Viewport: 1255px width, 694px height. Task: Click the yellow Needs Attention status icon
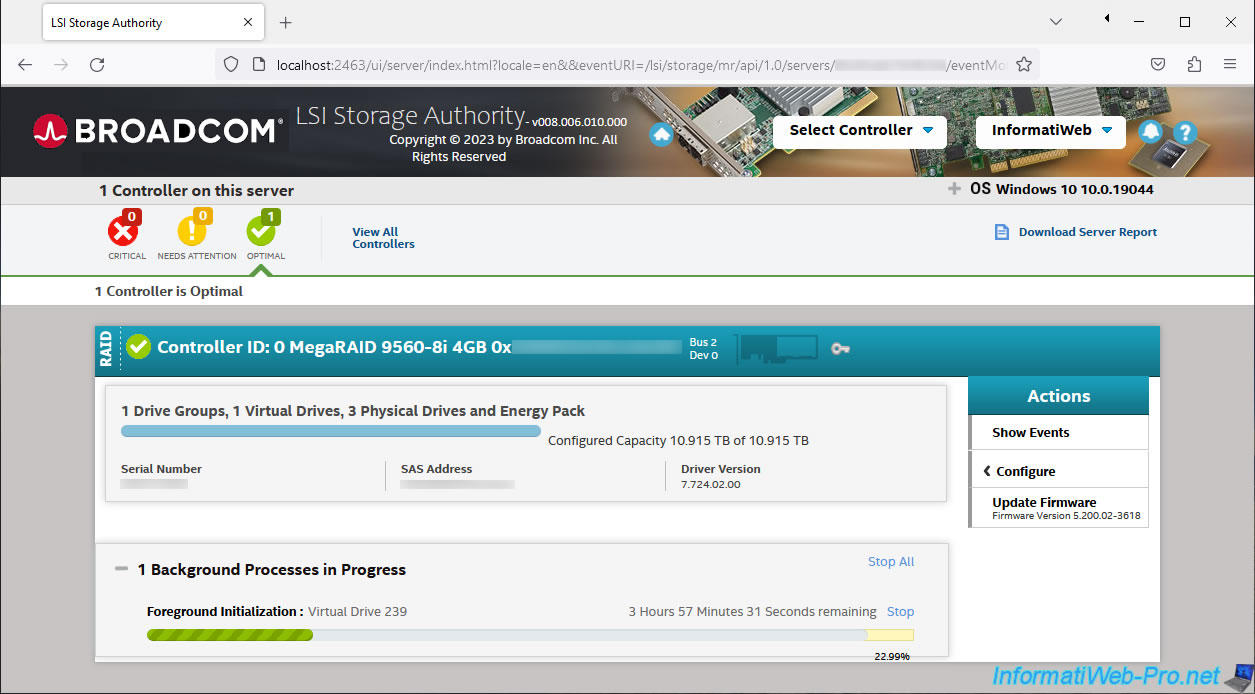point(194,230)
